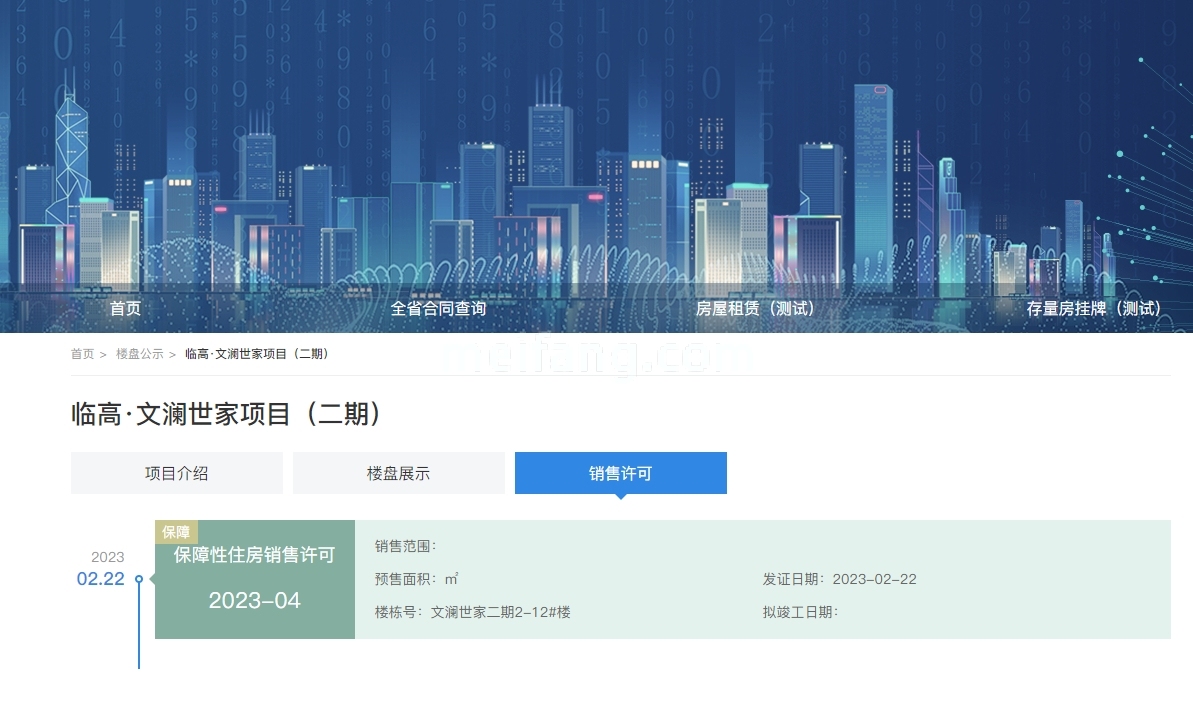Click the 发证日期 2023-02-22 field
Image resolution: width=1193 pixels, height=710 pixels.
[839, 579]
